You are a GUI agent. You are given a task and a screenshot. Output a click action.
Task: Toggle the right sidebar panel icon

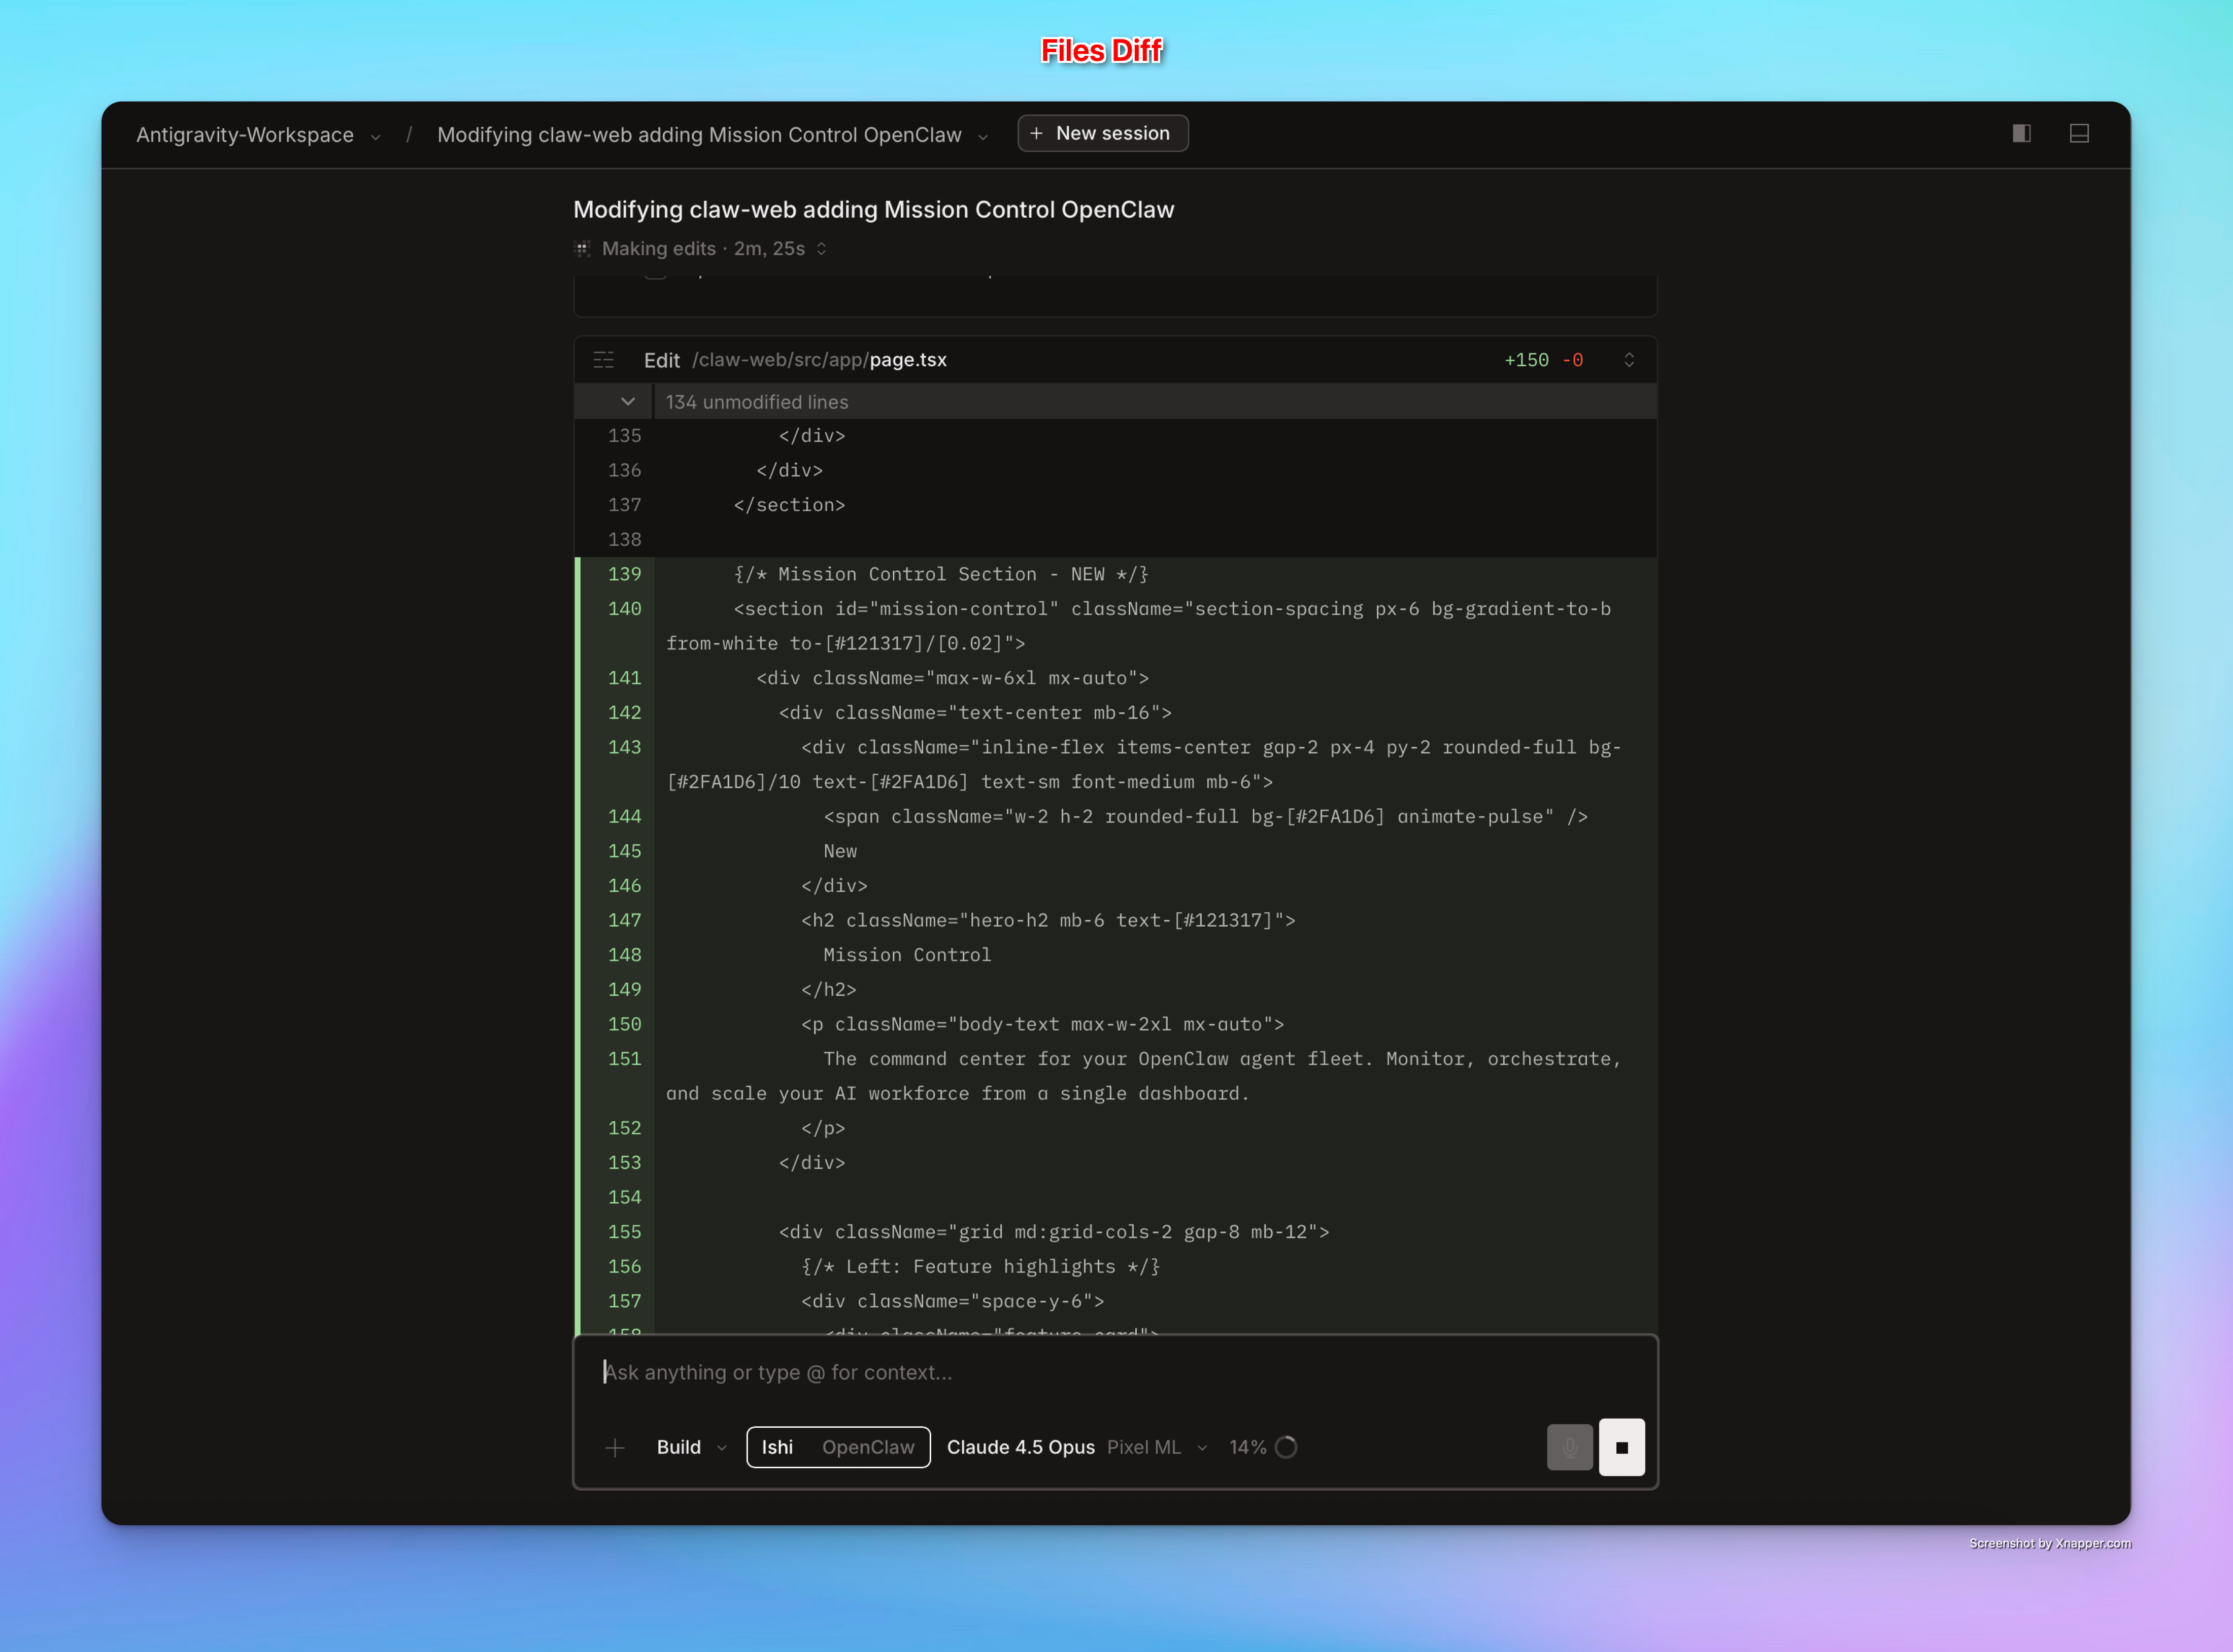point(2021,133)
